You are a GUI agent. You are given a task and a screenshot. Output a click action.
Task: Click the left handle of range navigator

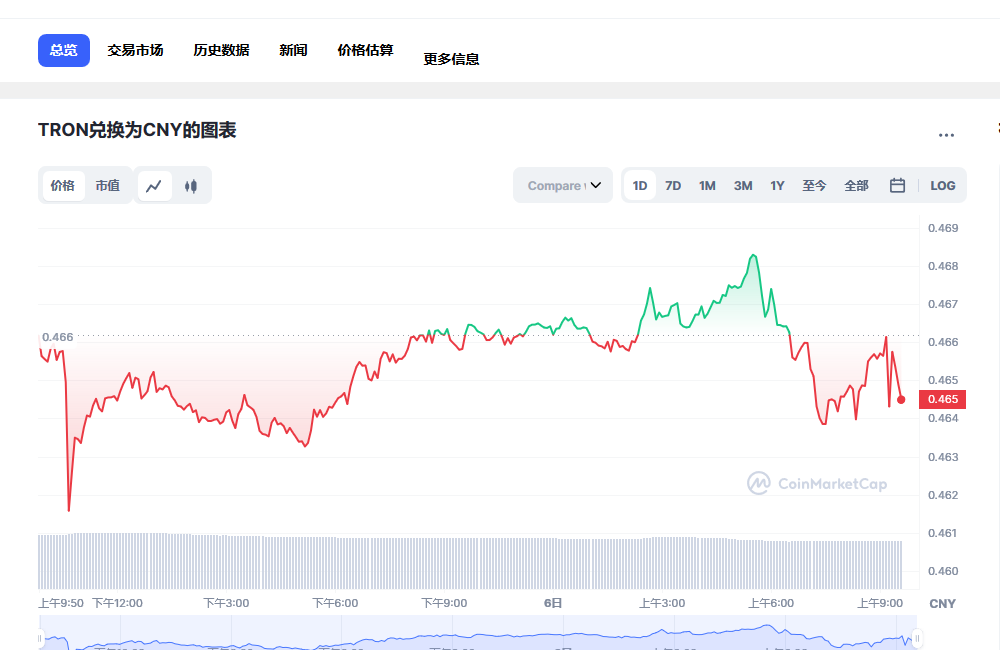click(x=40, y=638)
